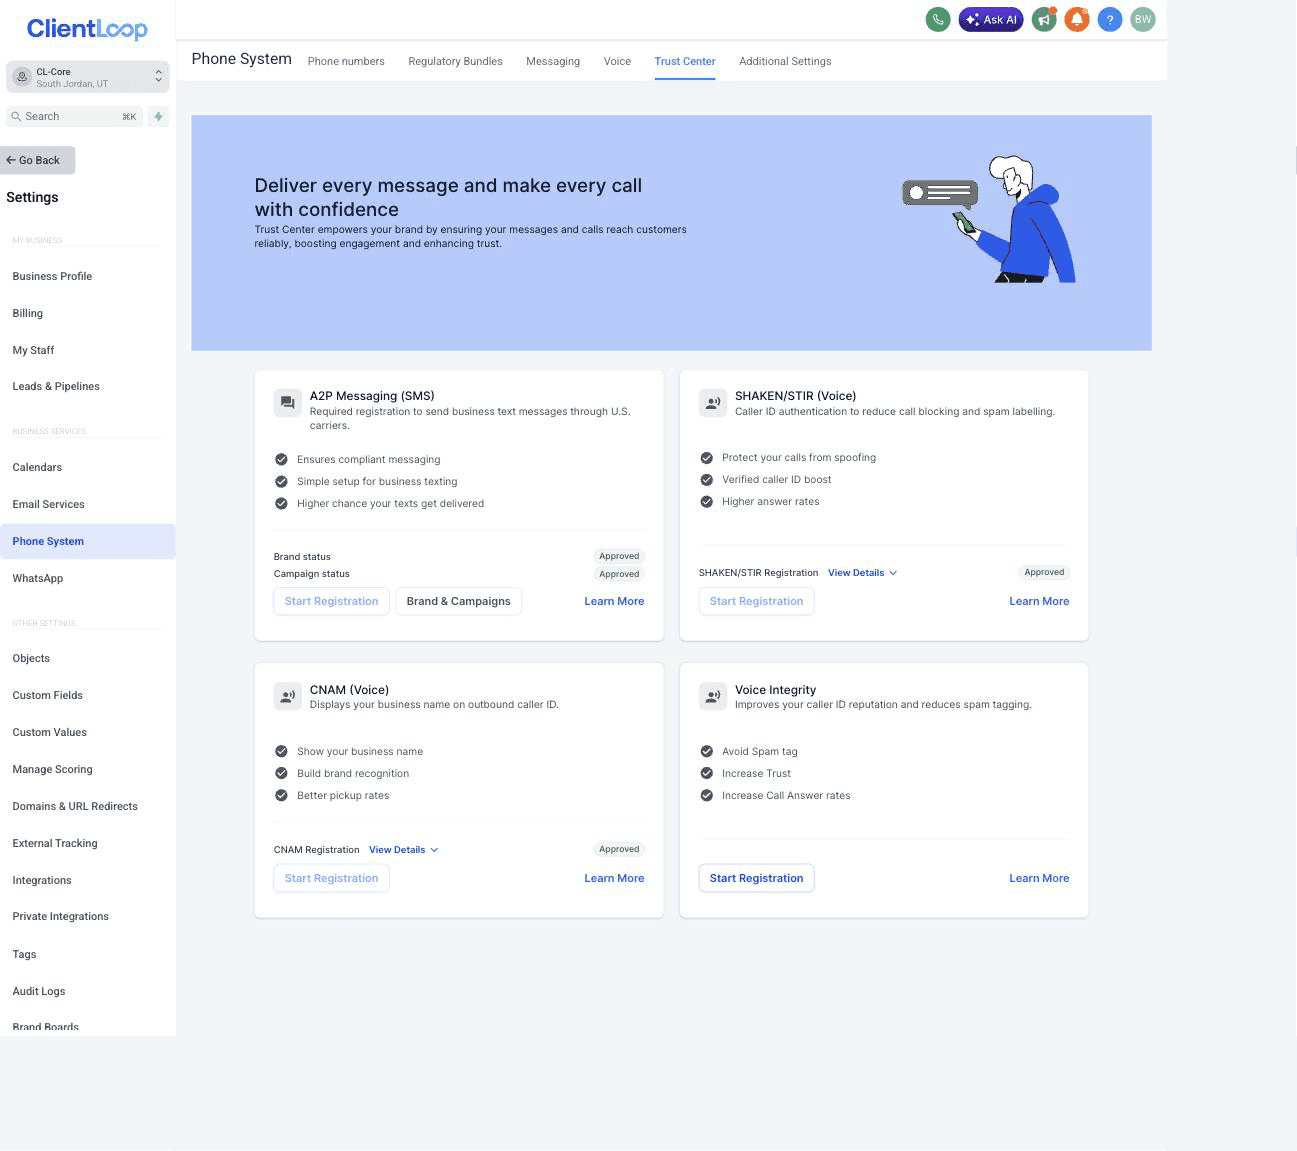Image resolution: width=1297 pixels, height=1151 pixels.
Task: Open the CL-Core location switcher dropdown
Action: click(x=88, y=77)
